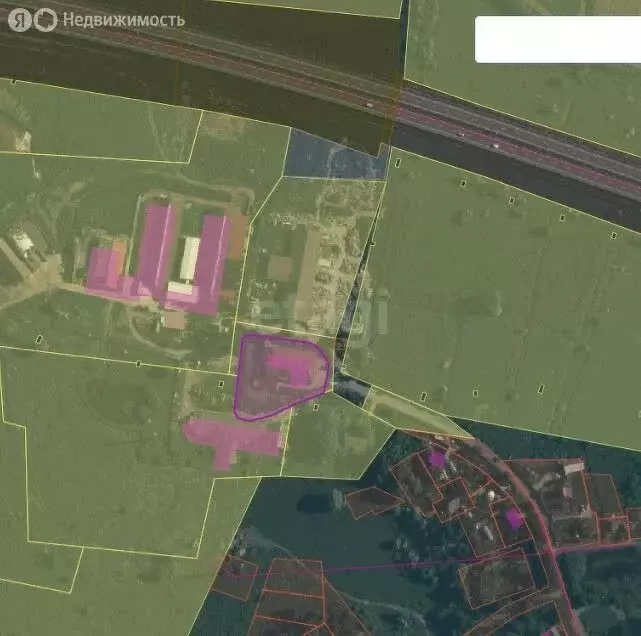Select the small black parcel right of highlighted plot
641x636 pixels.
pyautogui.click(x=349, y=388)
